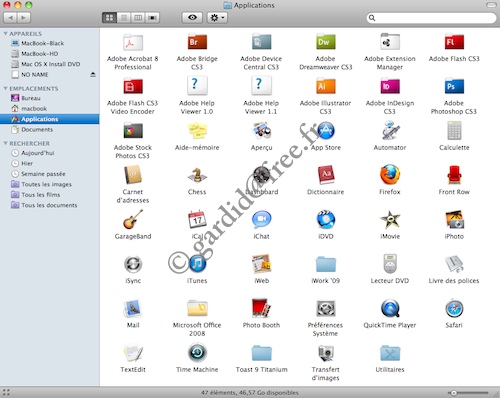
Task: Collapse the RECHERCHER sidebar section
Action: tap(5, 143)
